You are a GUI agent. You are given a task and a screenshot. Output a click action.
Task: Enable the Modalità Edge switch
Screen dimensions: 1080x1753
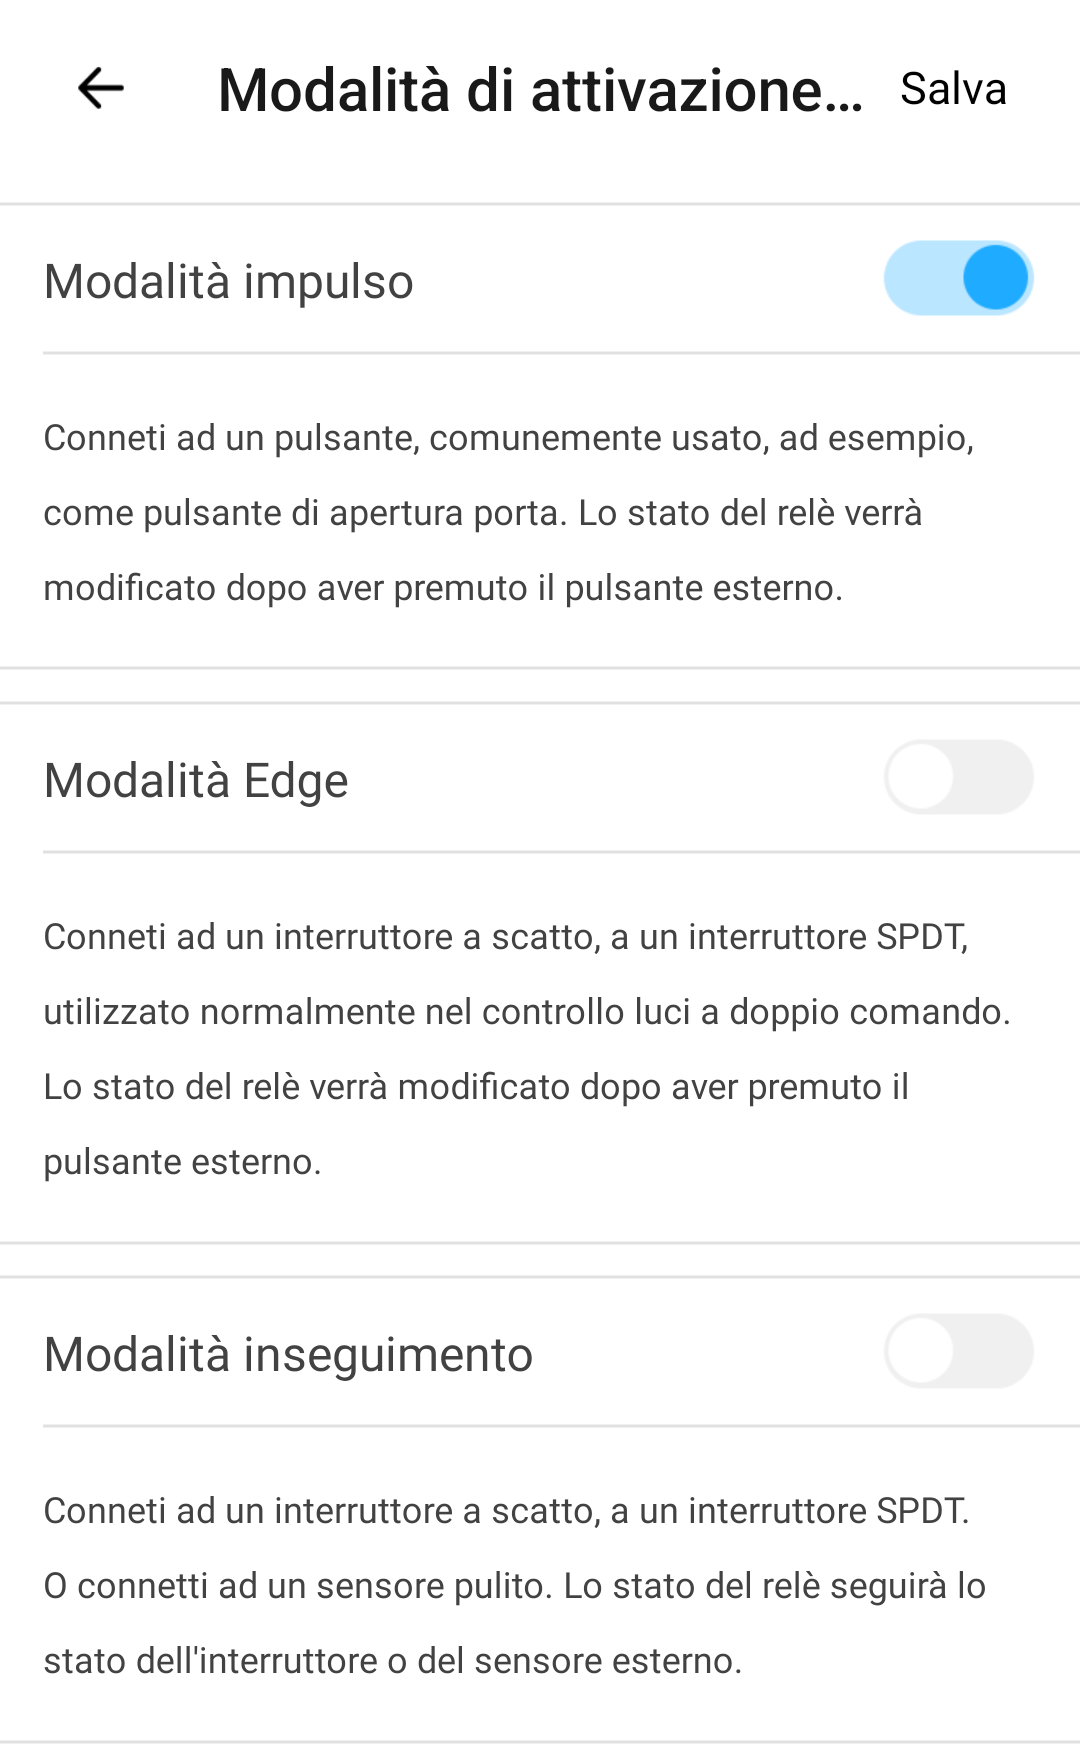coord(958,777)
